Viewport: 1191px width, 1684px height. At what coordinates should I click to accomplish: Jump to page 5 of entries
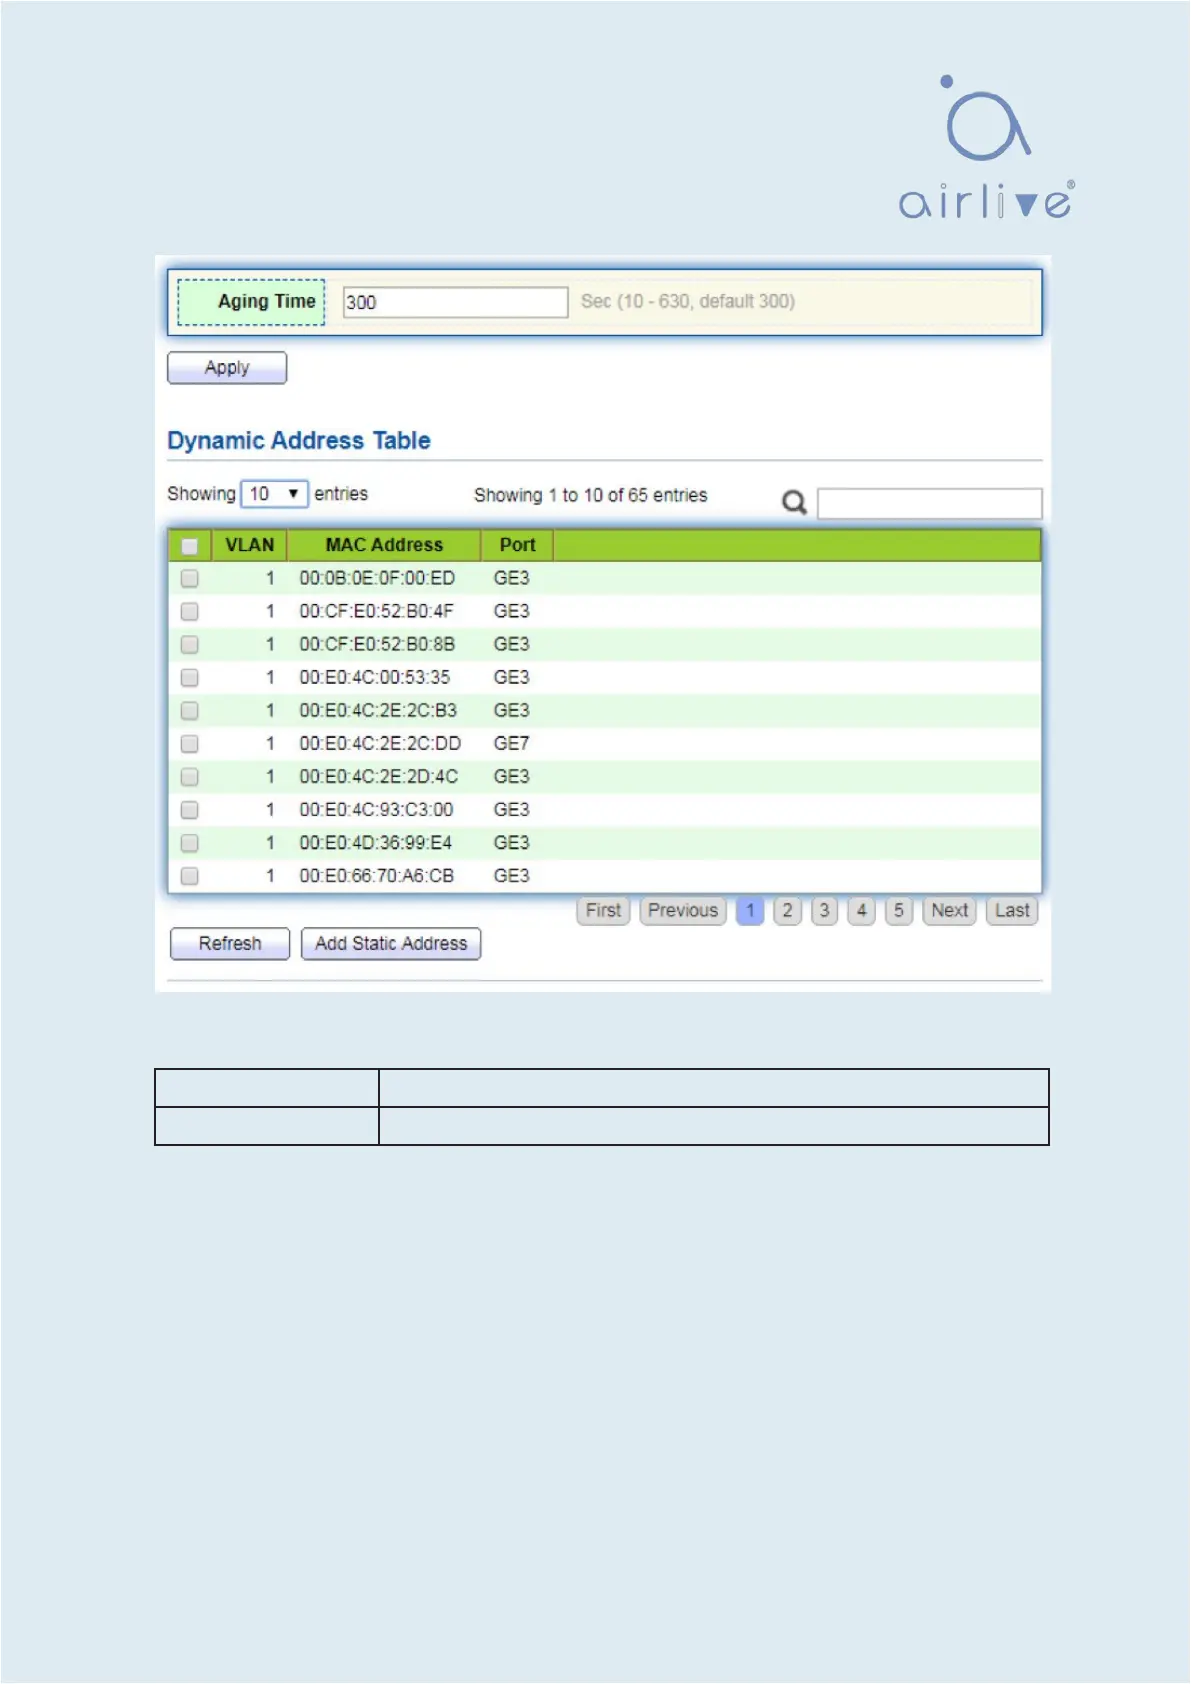(898, 911)
